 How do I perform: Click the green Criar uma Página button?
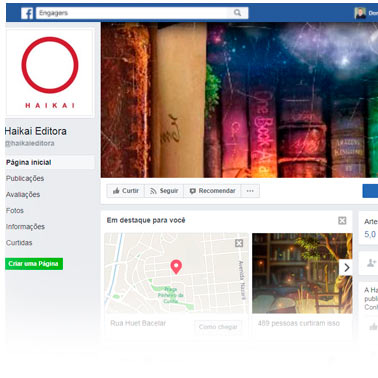point(34,264)
